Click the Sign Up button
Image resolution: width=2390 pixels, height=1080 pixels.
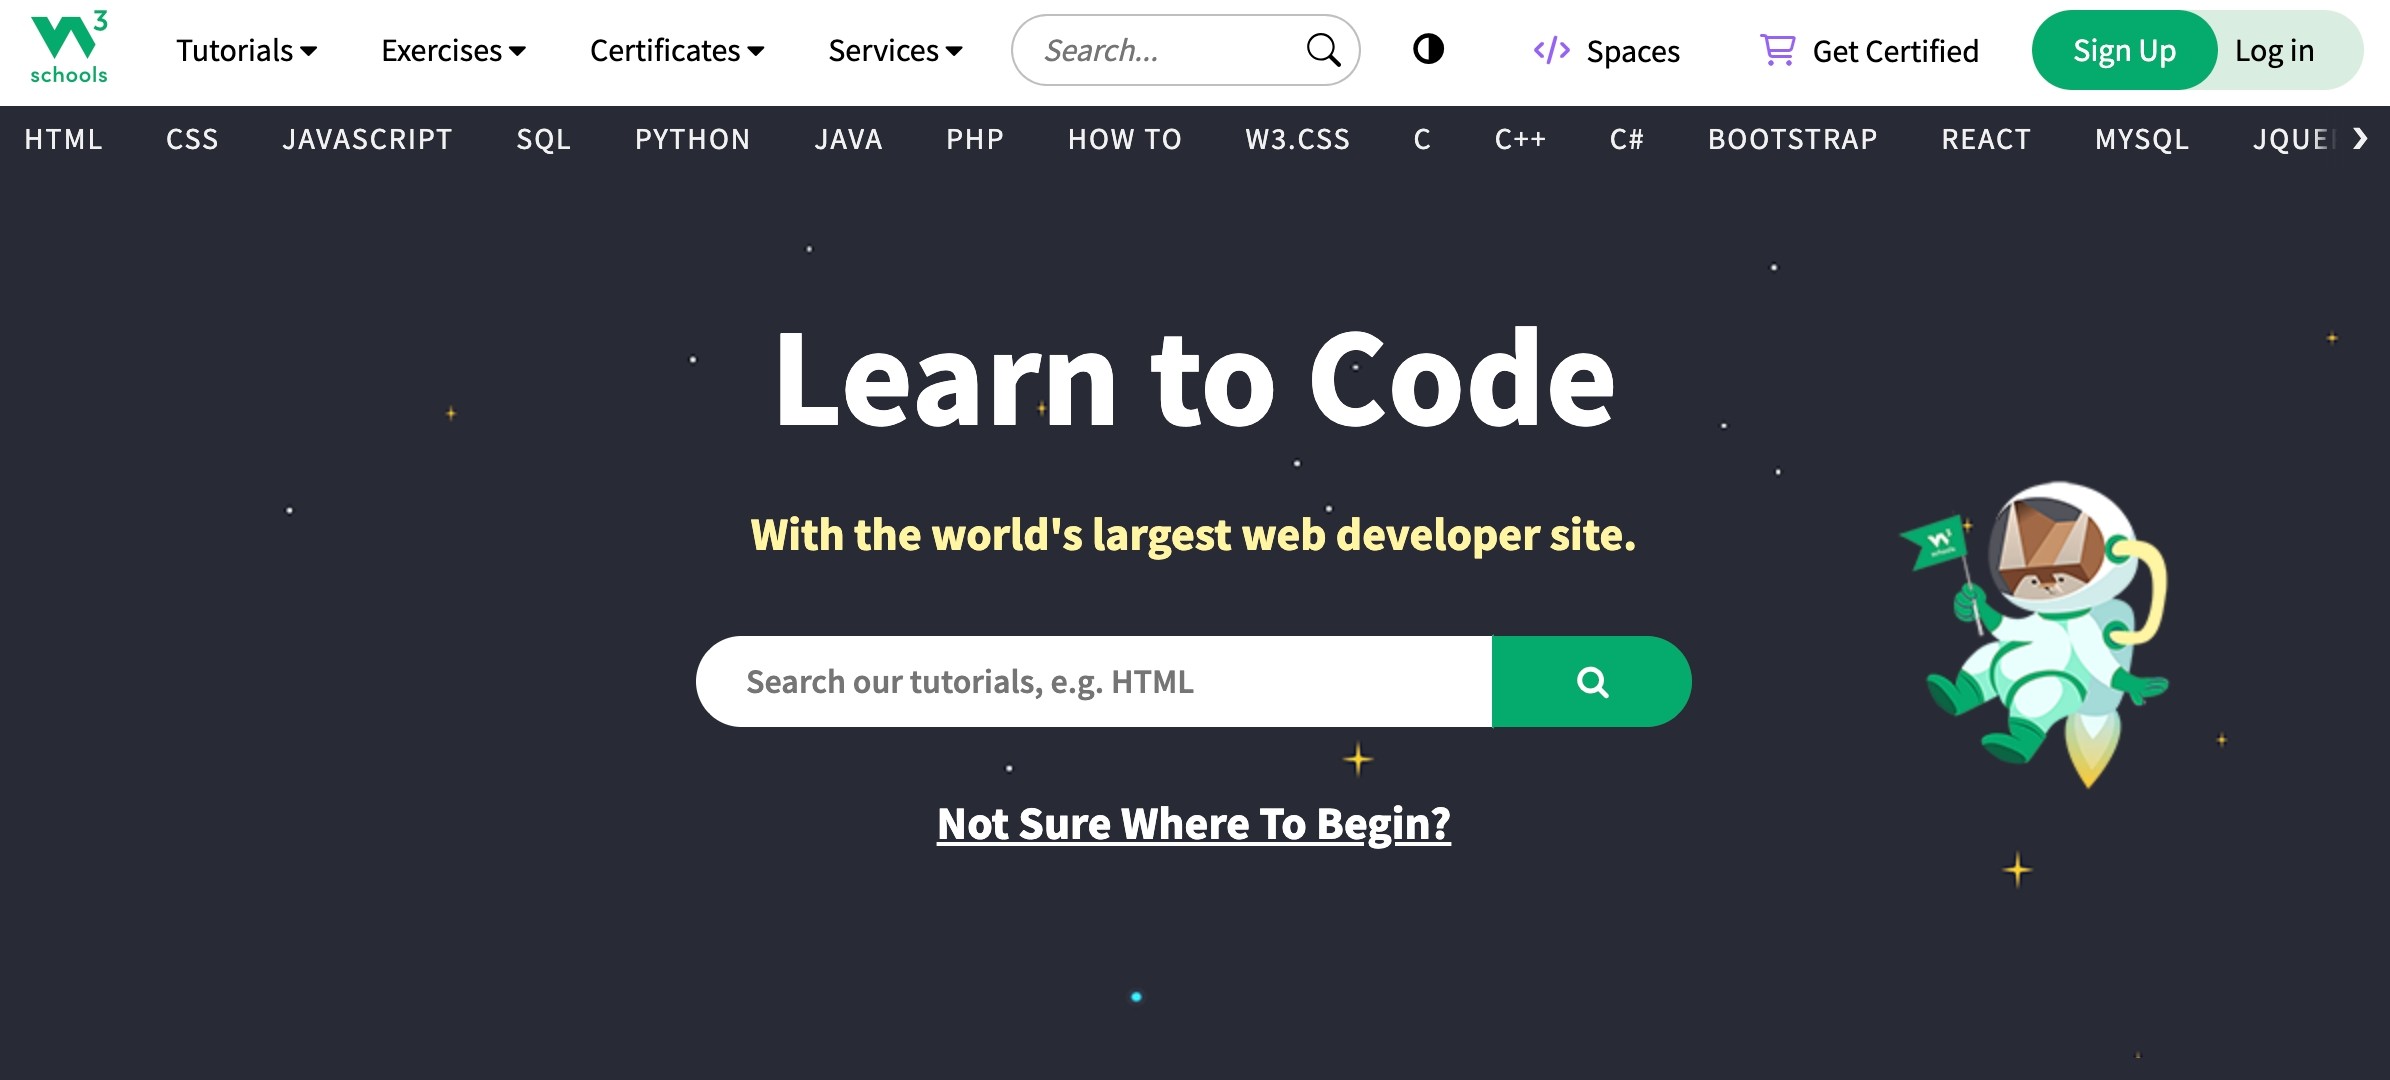coord(2124,50)
